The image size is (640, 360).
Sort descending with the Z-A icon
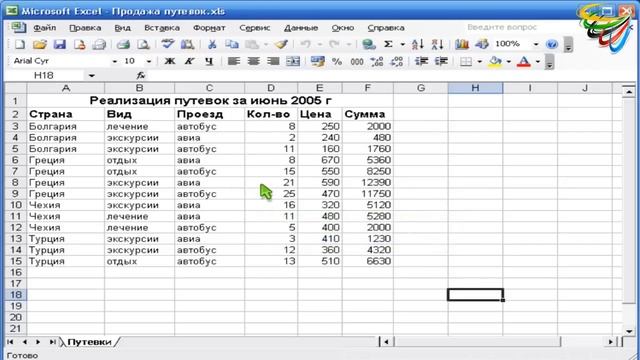pyautogui.click(x=437, y=44)
